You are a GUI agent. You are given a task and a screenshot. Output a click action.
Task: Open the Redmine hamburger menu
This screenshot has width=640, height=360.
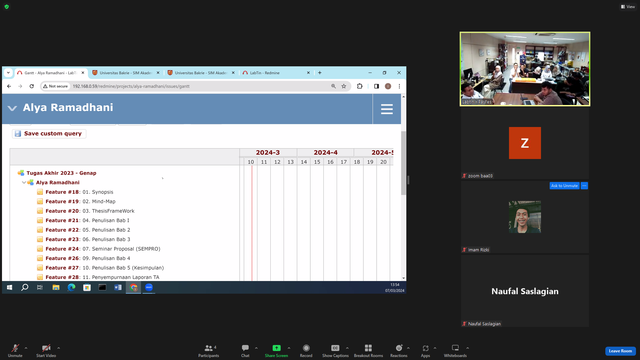[x=387, y=109]
